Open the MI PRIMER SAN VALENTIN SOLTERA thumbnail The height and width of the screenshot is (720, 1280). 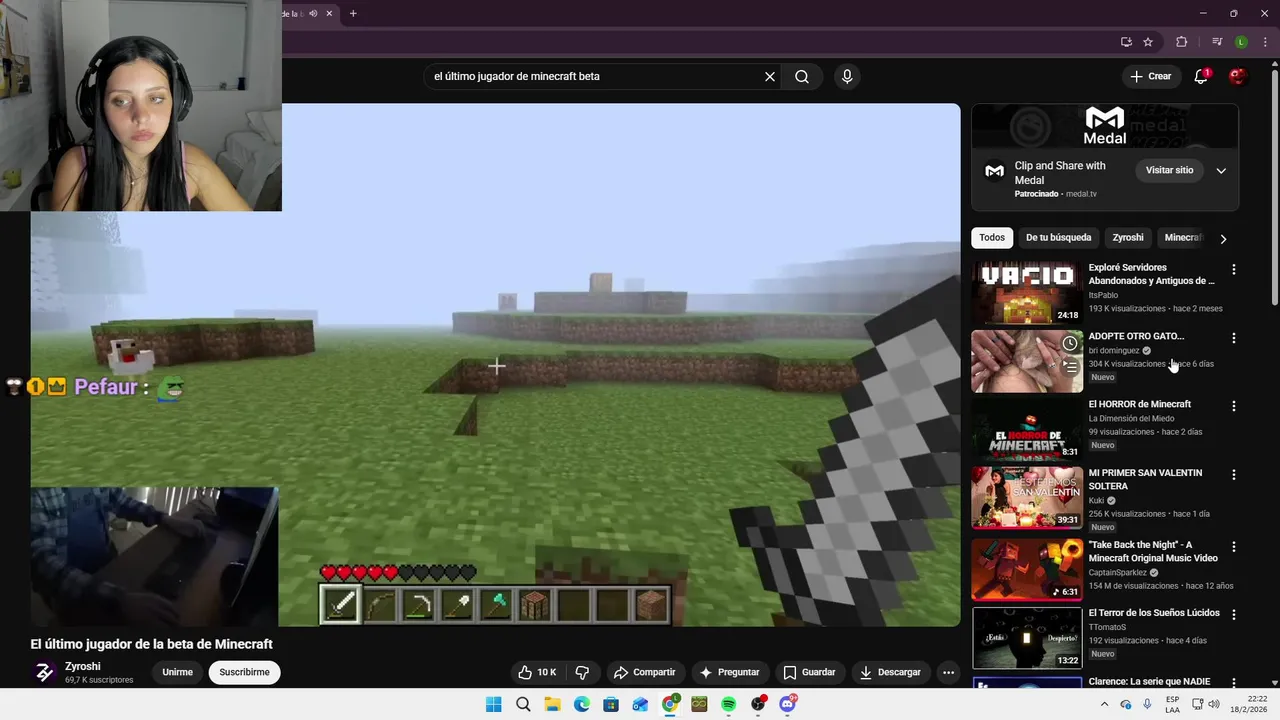pyautogui.click(x=1027, y=498)
